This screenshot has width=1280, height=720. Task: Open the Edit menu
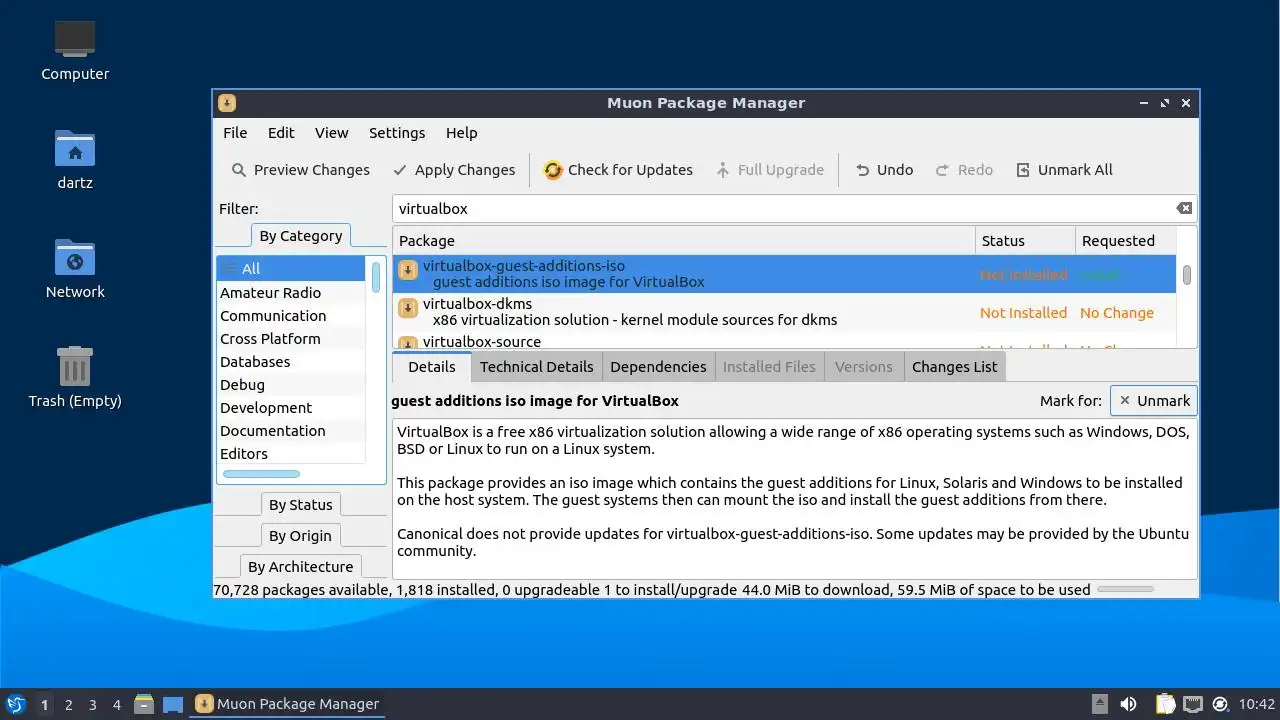click(x=281, y=133)
